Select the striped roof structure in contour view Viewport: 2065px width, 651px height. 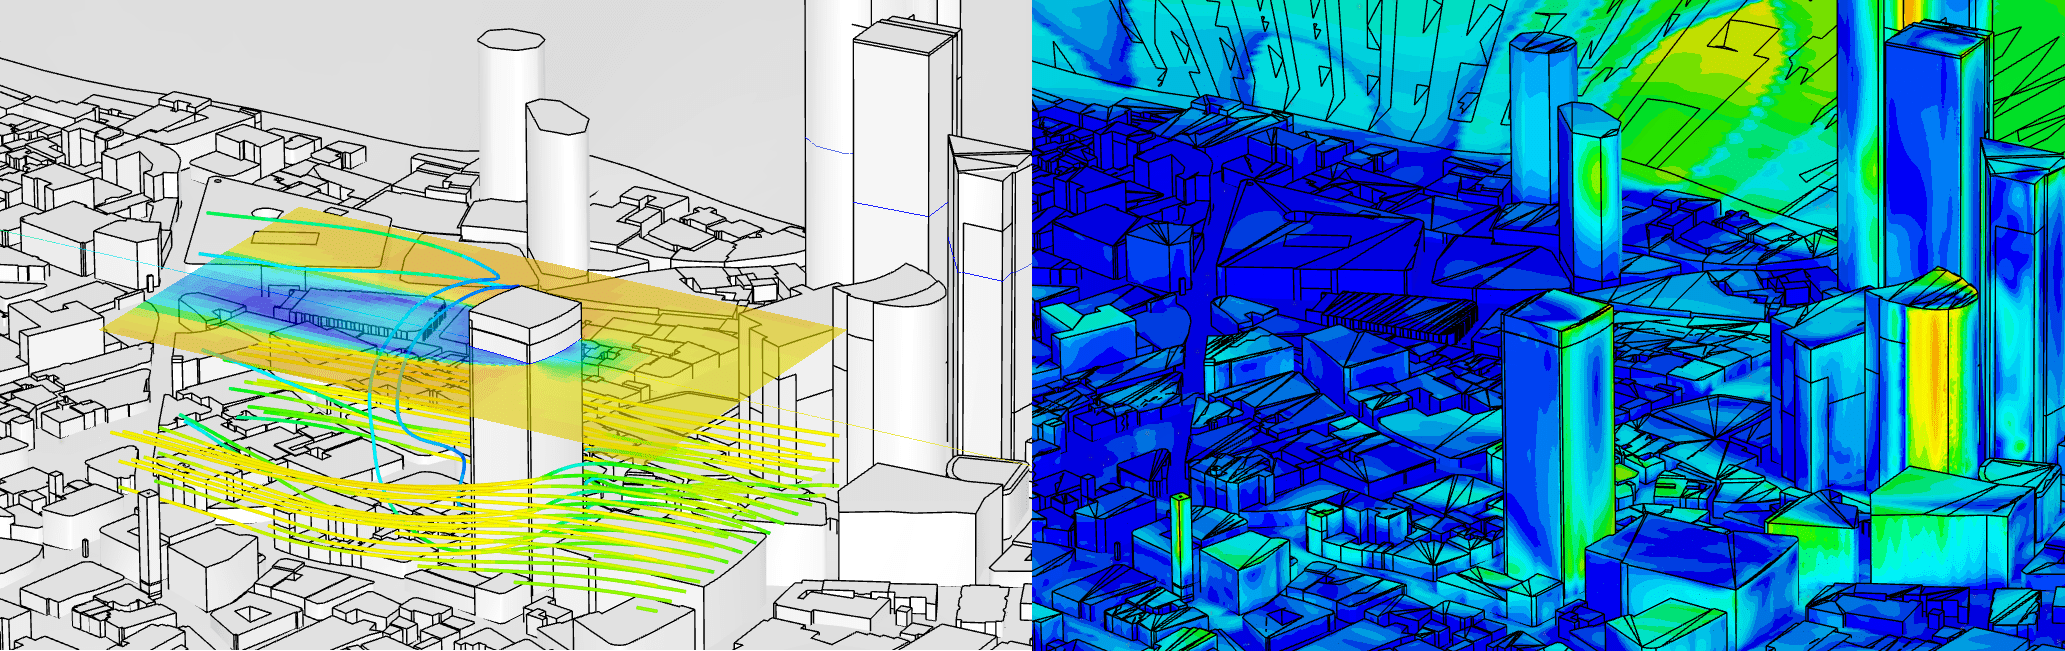click(1400, 316)
